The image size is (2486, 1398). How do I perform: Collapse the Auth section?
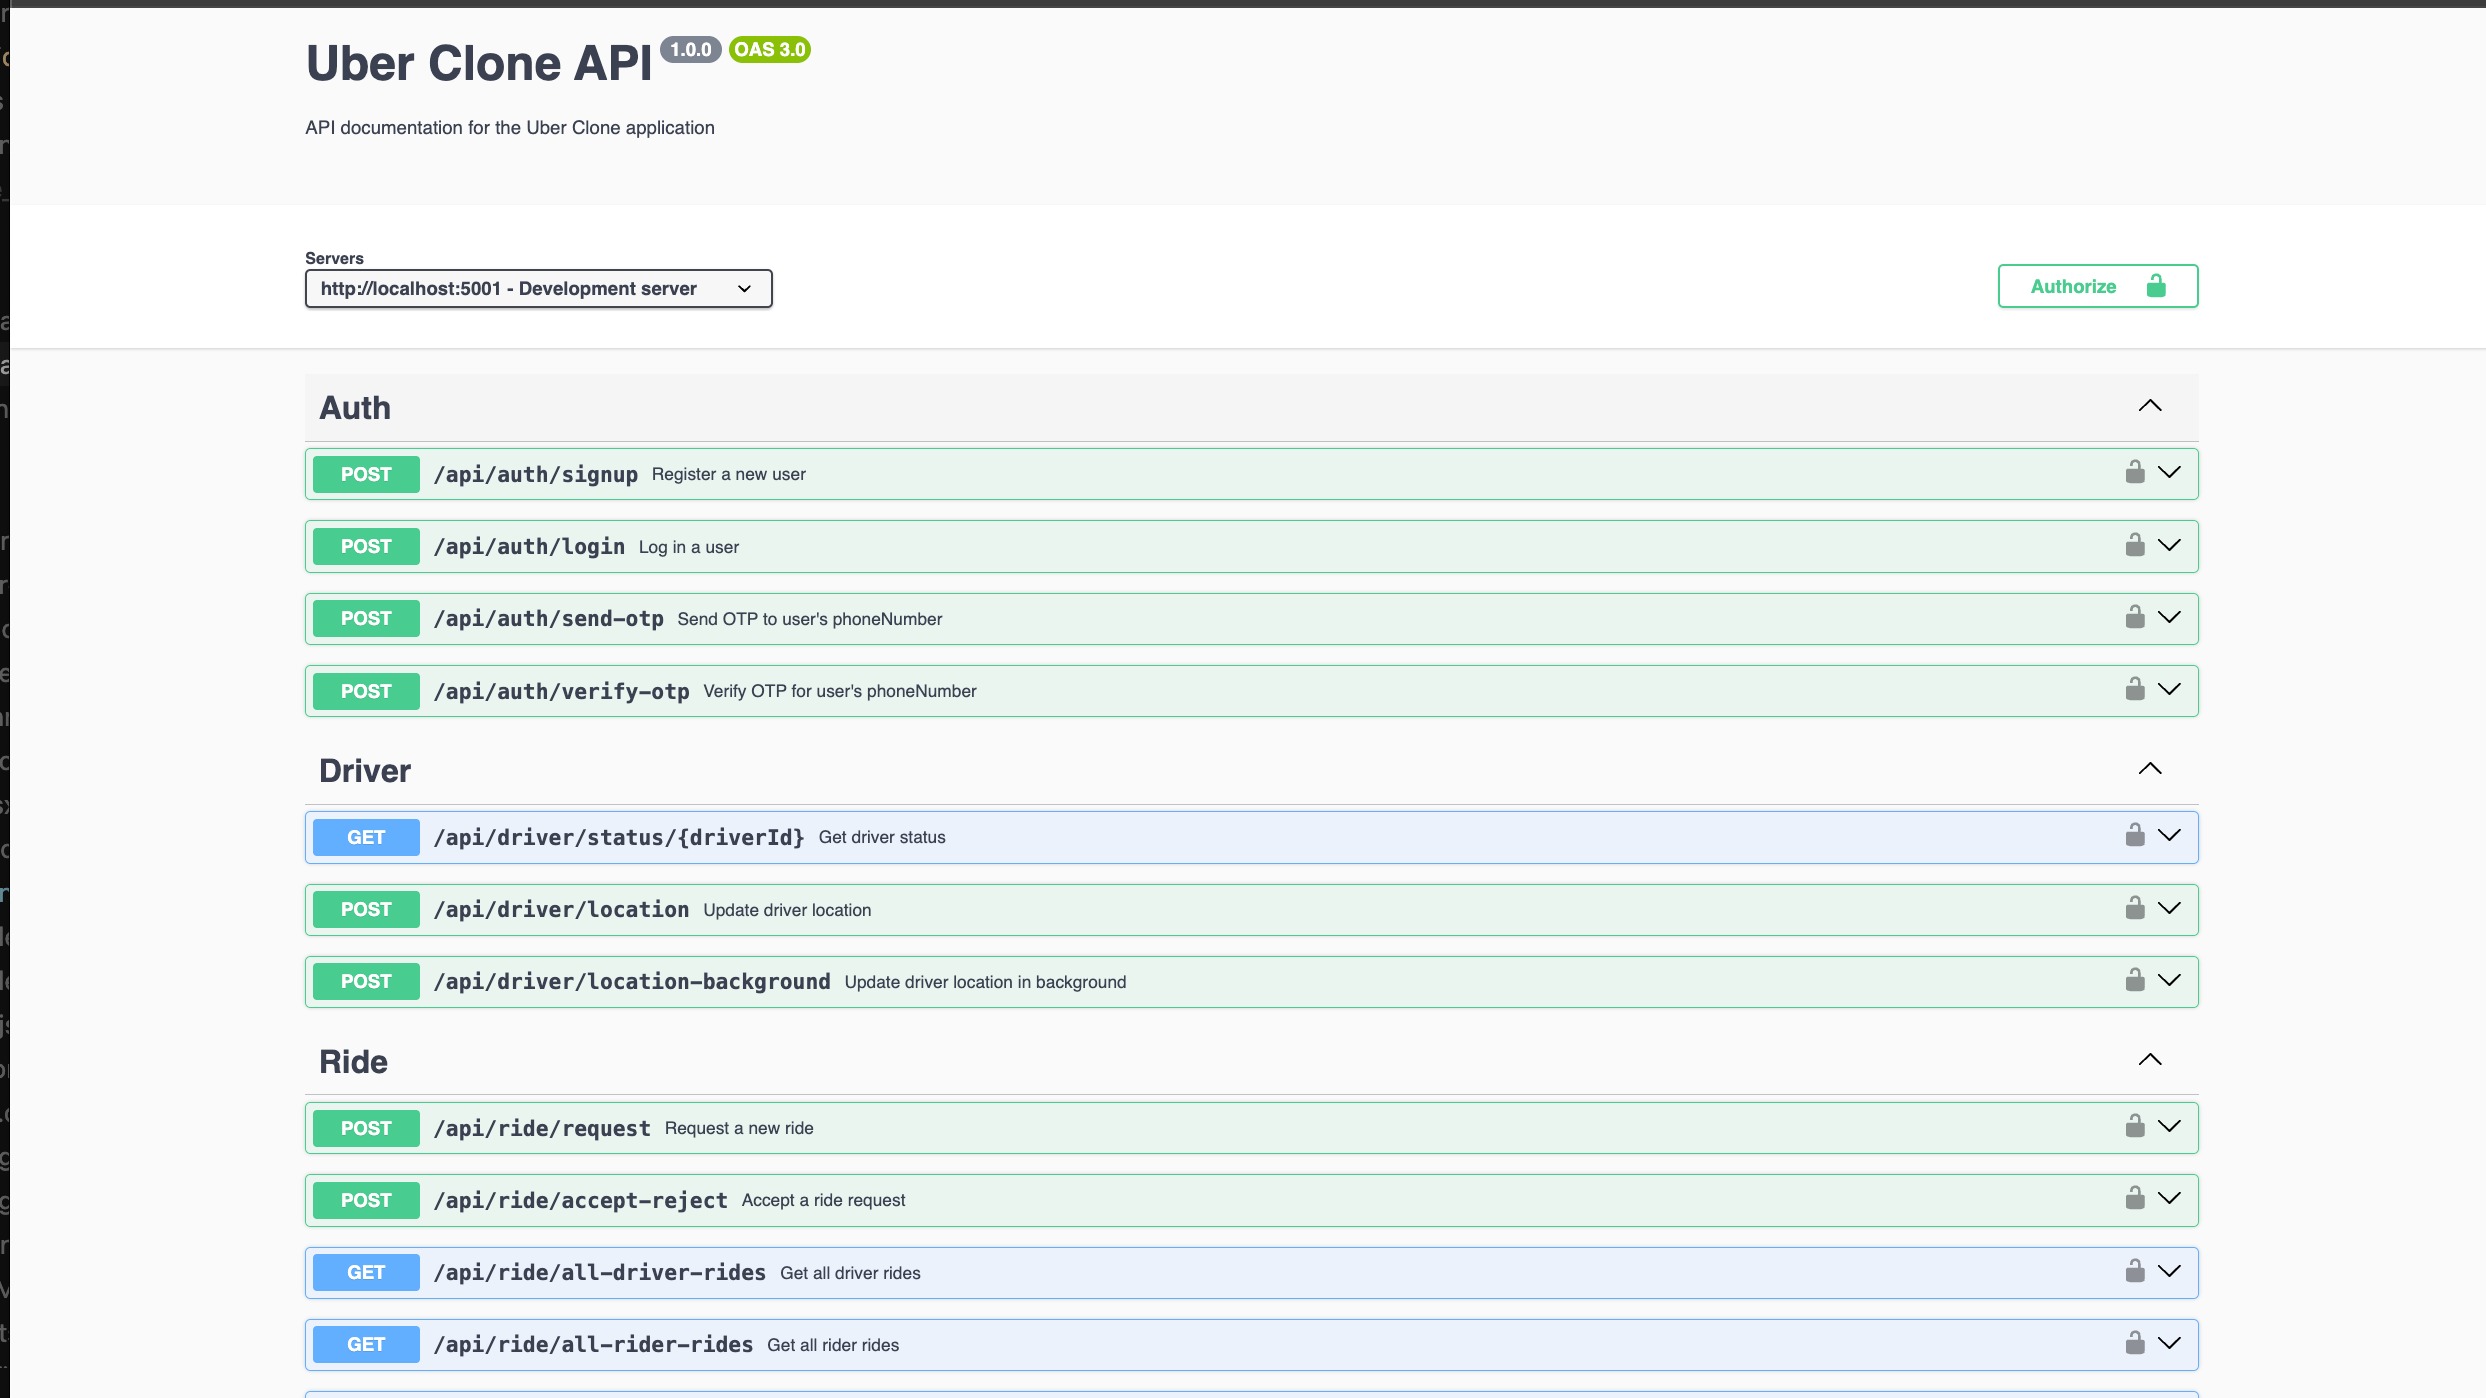(x=2150, y=406)
